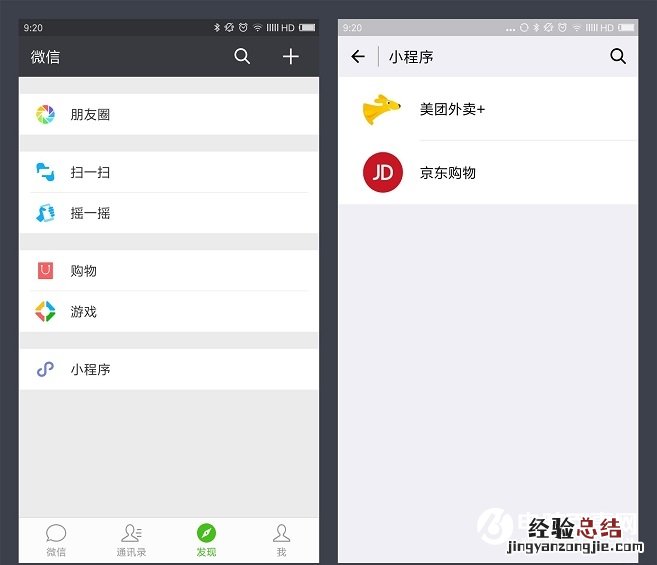Open the red JD logo

click(x=383, y=172)
